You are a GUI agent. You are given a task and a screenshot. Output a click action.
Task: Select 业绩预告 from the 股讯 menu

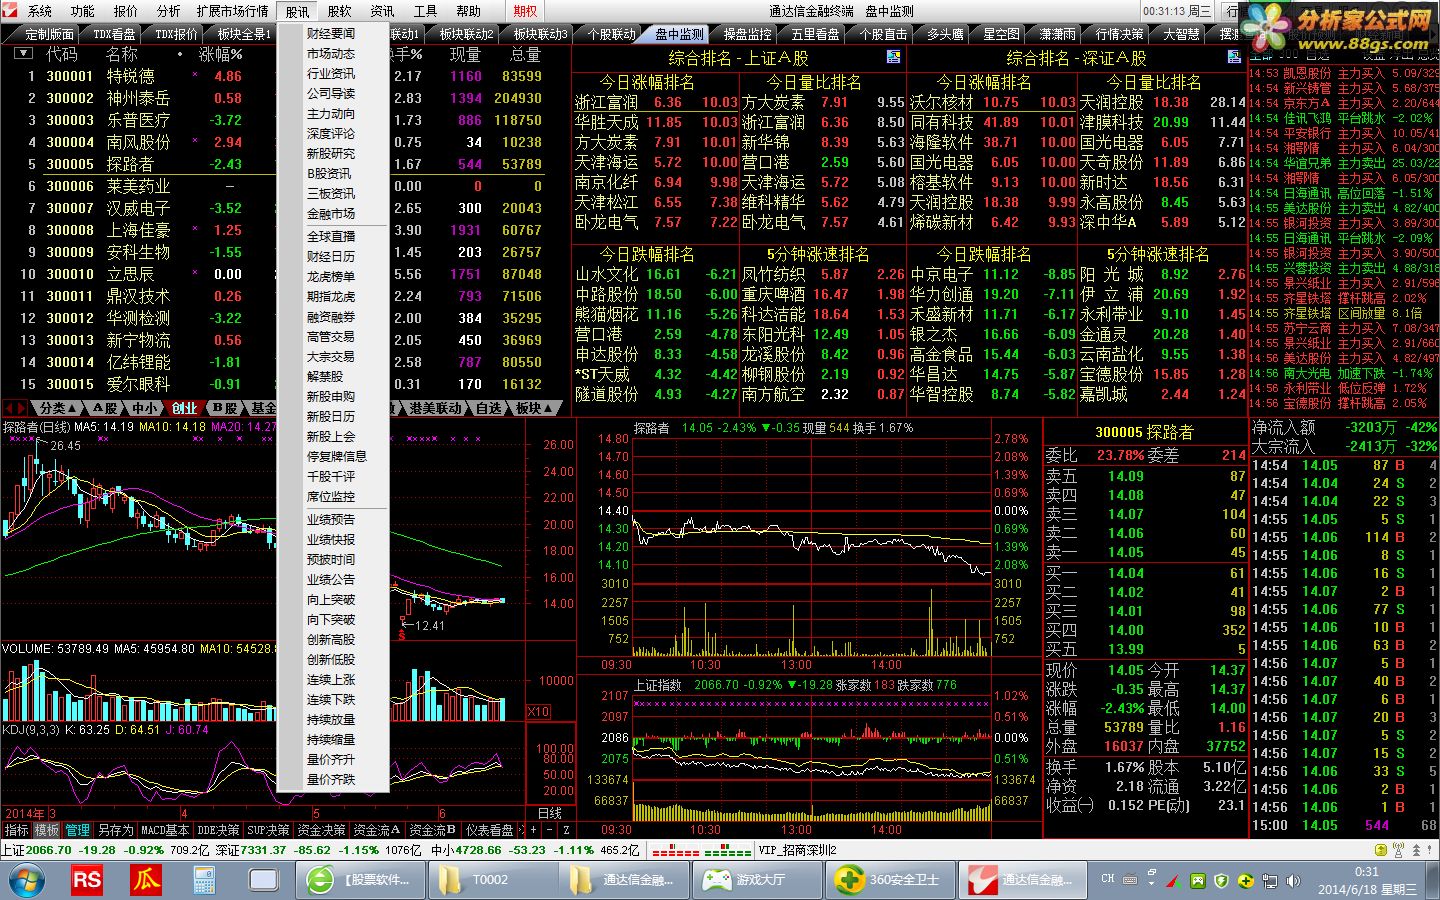tap(331, 520)
